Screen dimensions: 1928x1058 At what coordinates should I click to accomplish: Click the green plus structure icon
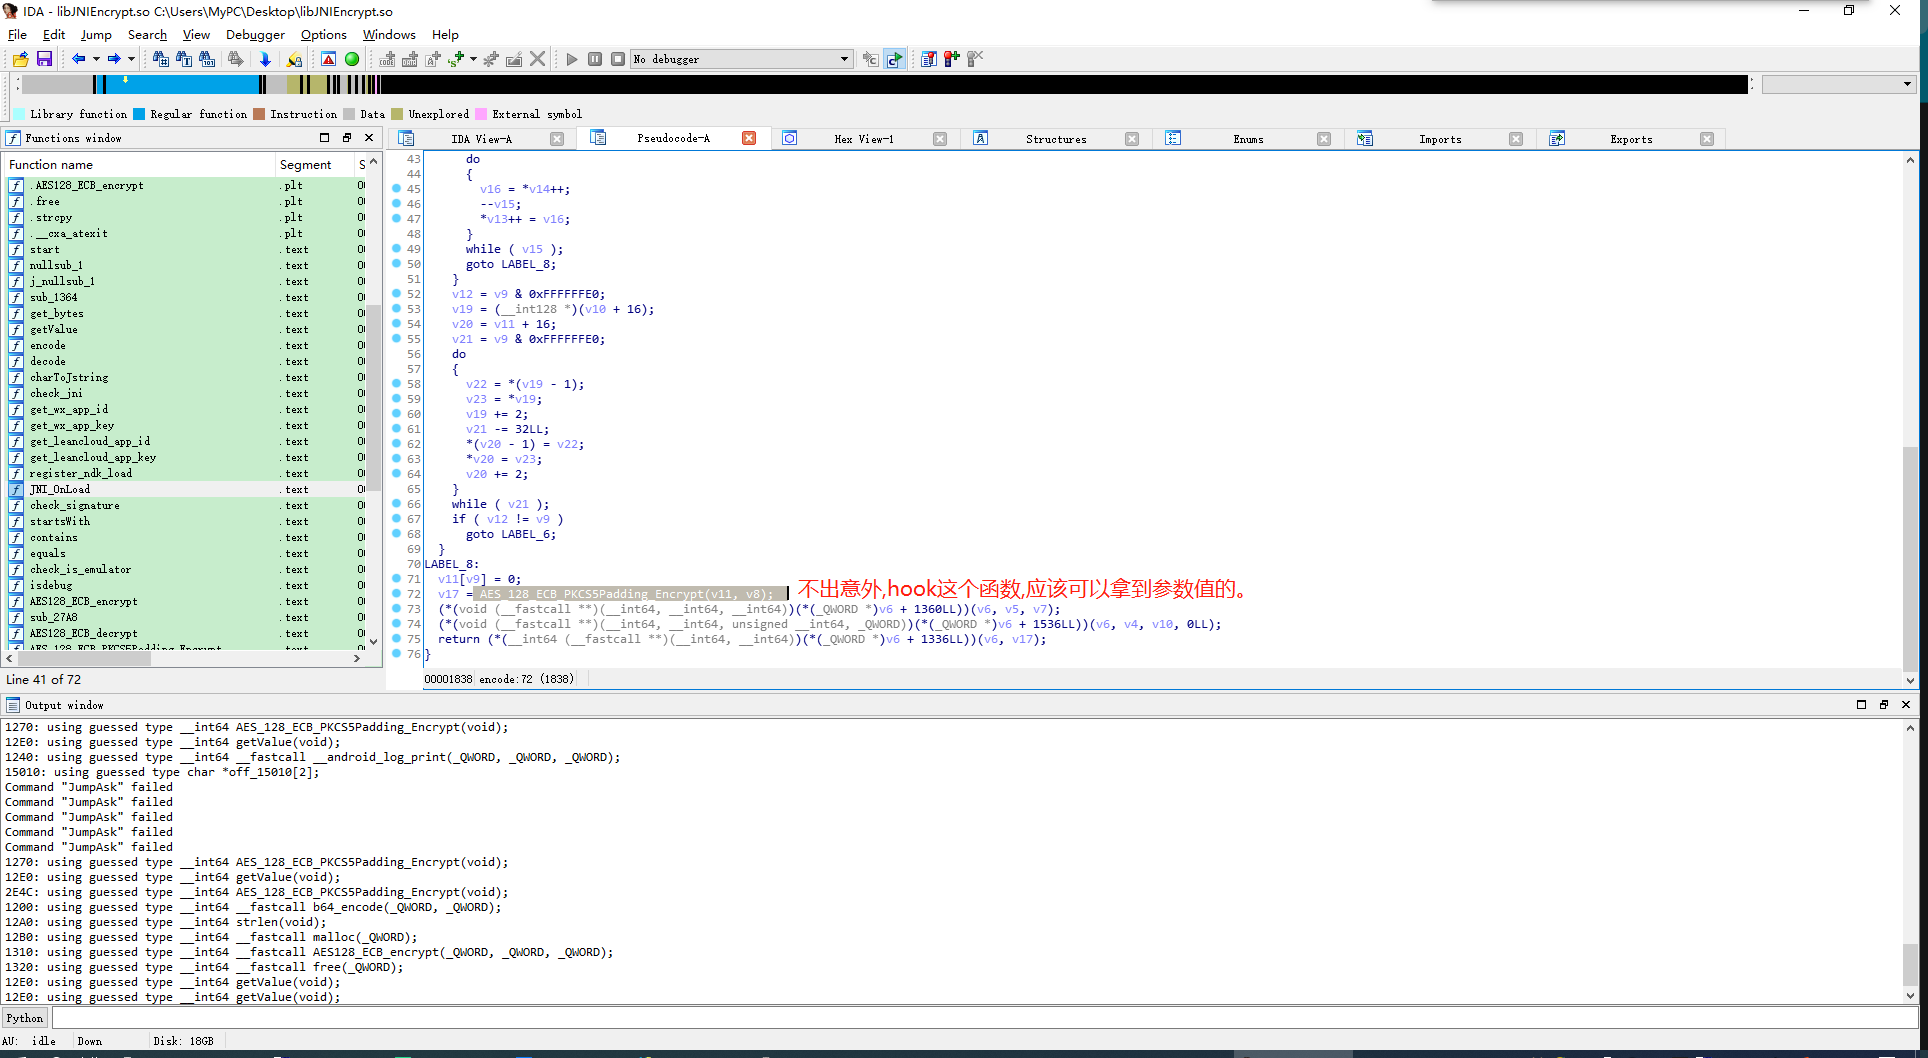(456, 59)
